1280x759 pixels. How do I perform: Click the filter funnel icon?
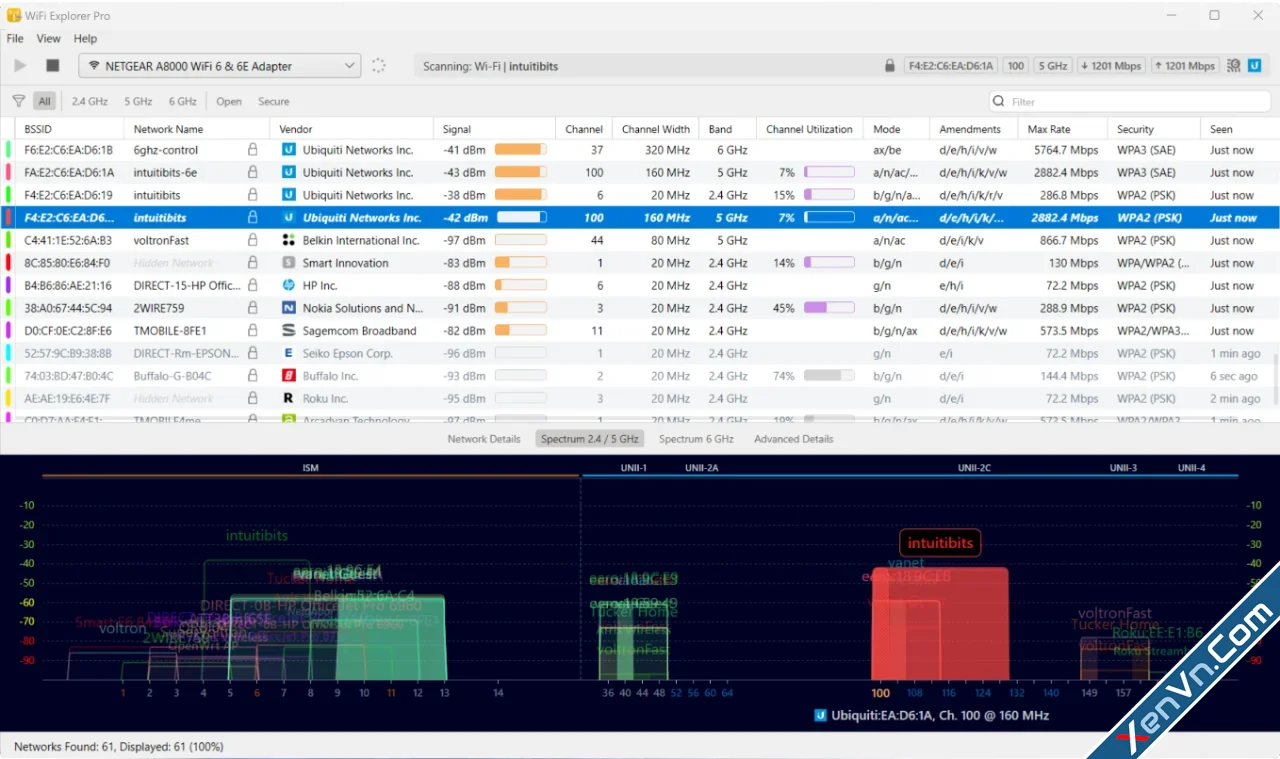click(19, 101)
